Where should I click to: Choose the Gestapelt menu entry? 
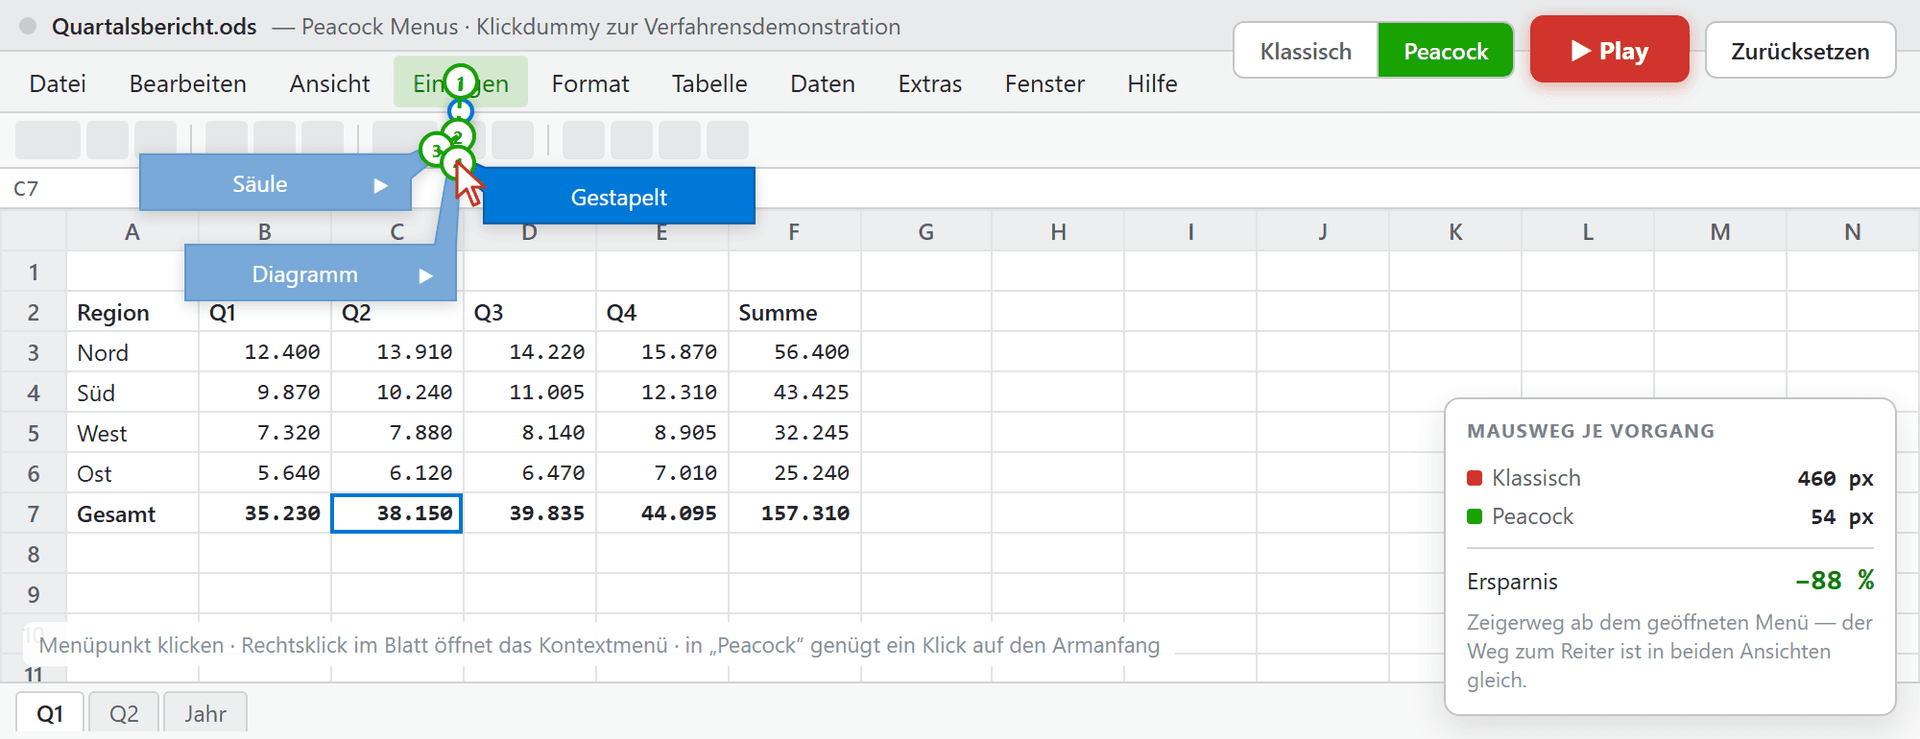(619, 197)
